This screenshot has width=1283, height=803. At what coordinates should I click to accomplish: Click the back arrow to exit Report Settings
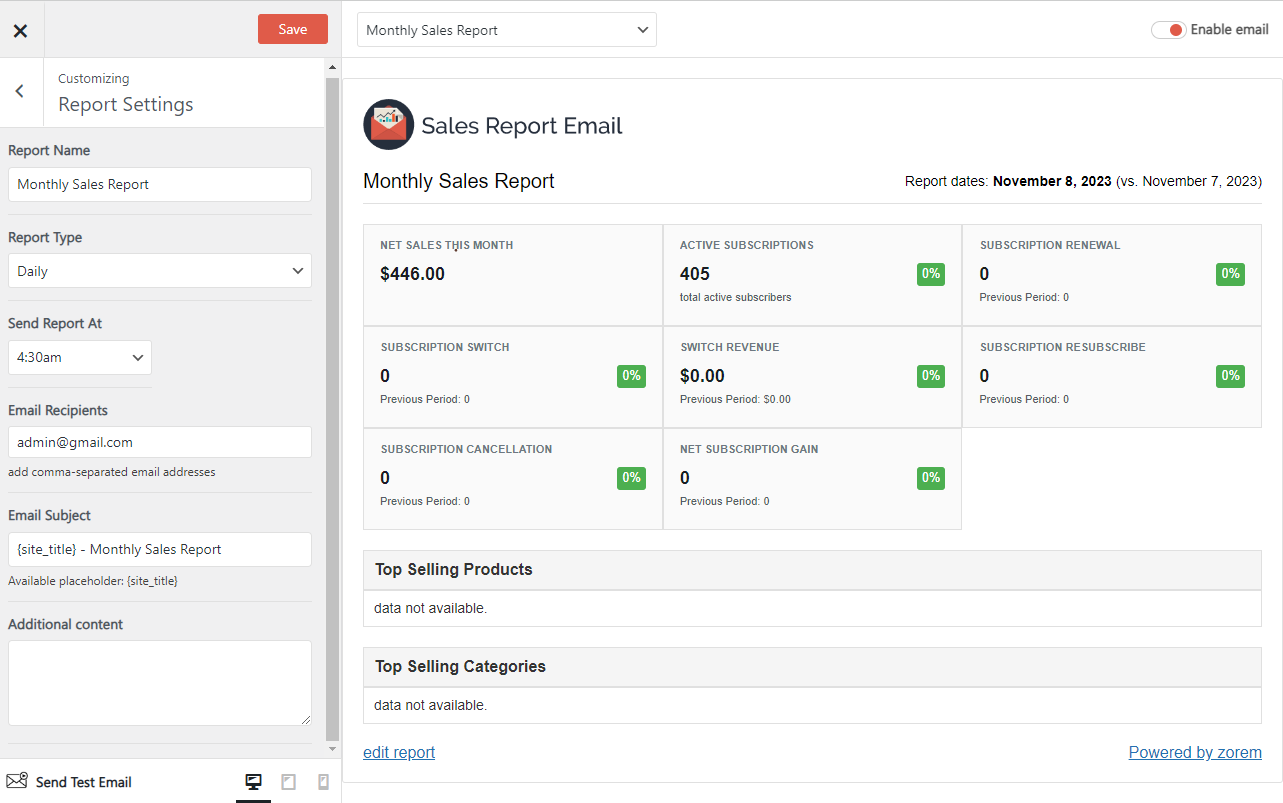pyautogui.click(x=19, y=91)
